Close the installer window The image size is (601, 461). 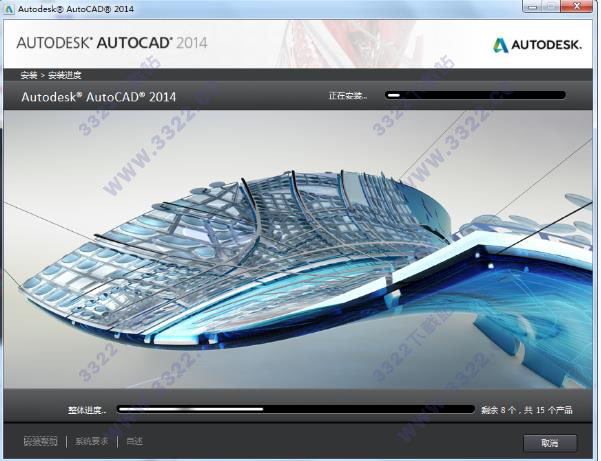point(577,7)
